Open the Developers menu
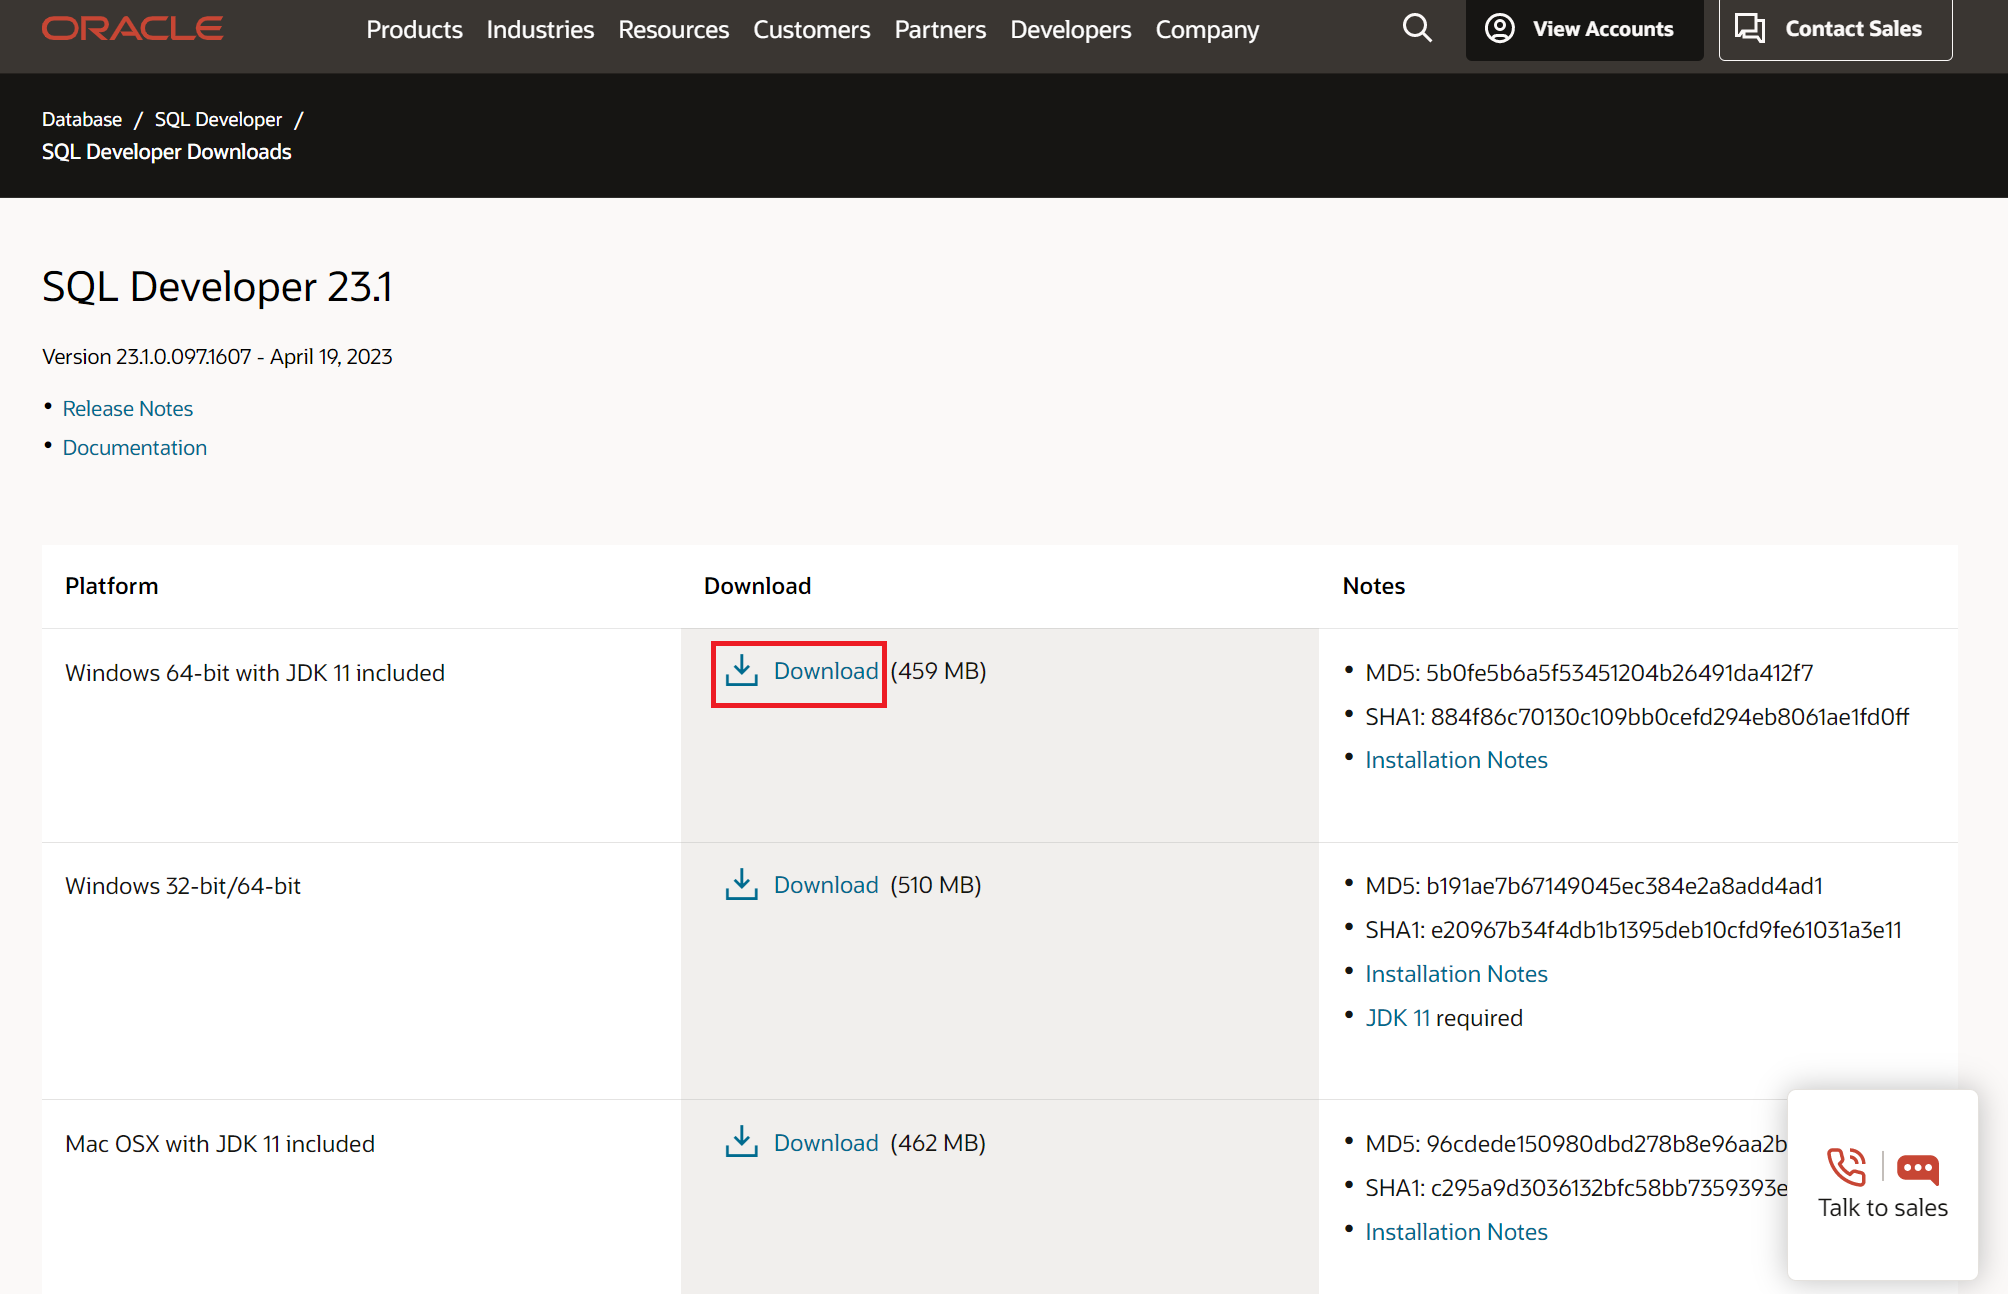The image size is (2008, 1294). coord(1070,30)
